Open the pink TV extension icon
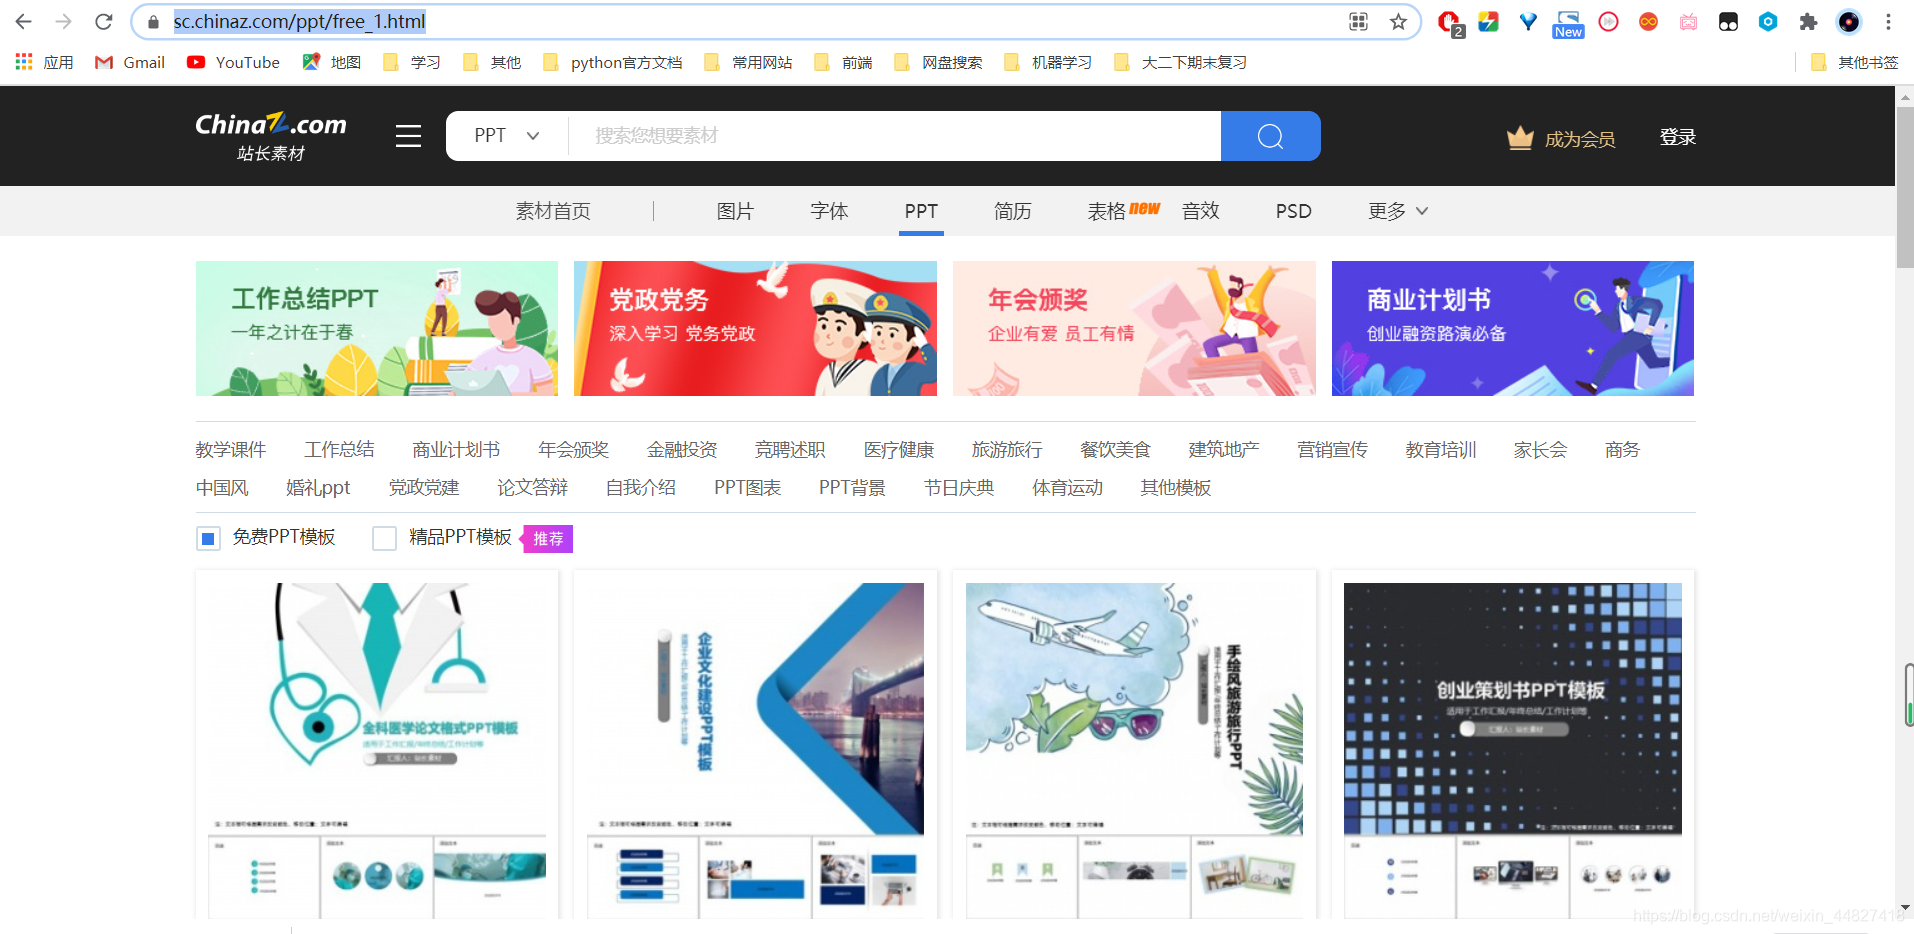1914x934 pixels. (x=1689, y=22)
